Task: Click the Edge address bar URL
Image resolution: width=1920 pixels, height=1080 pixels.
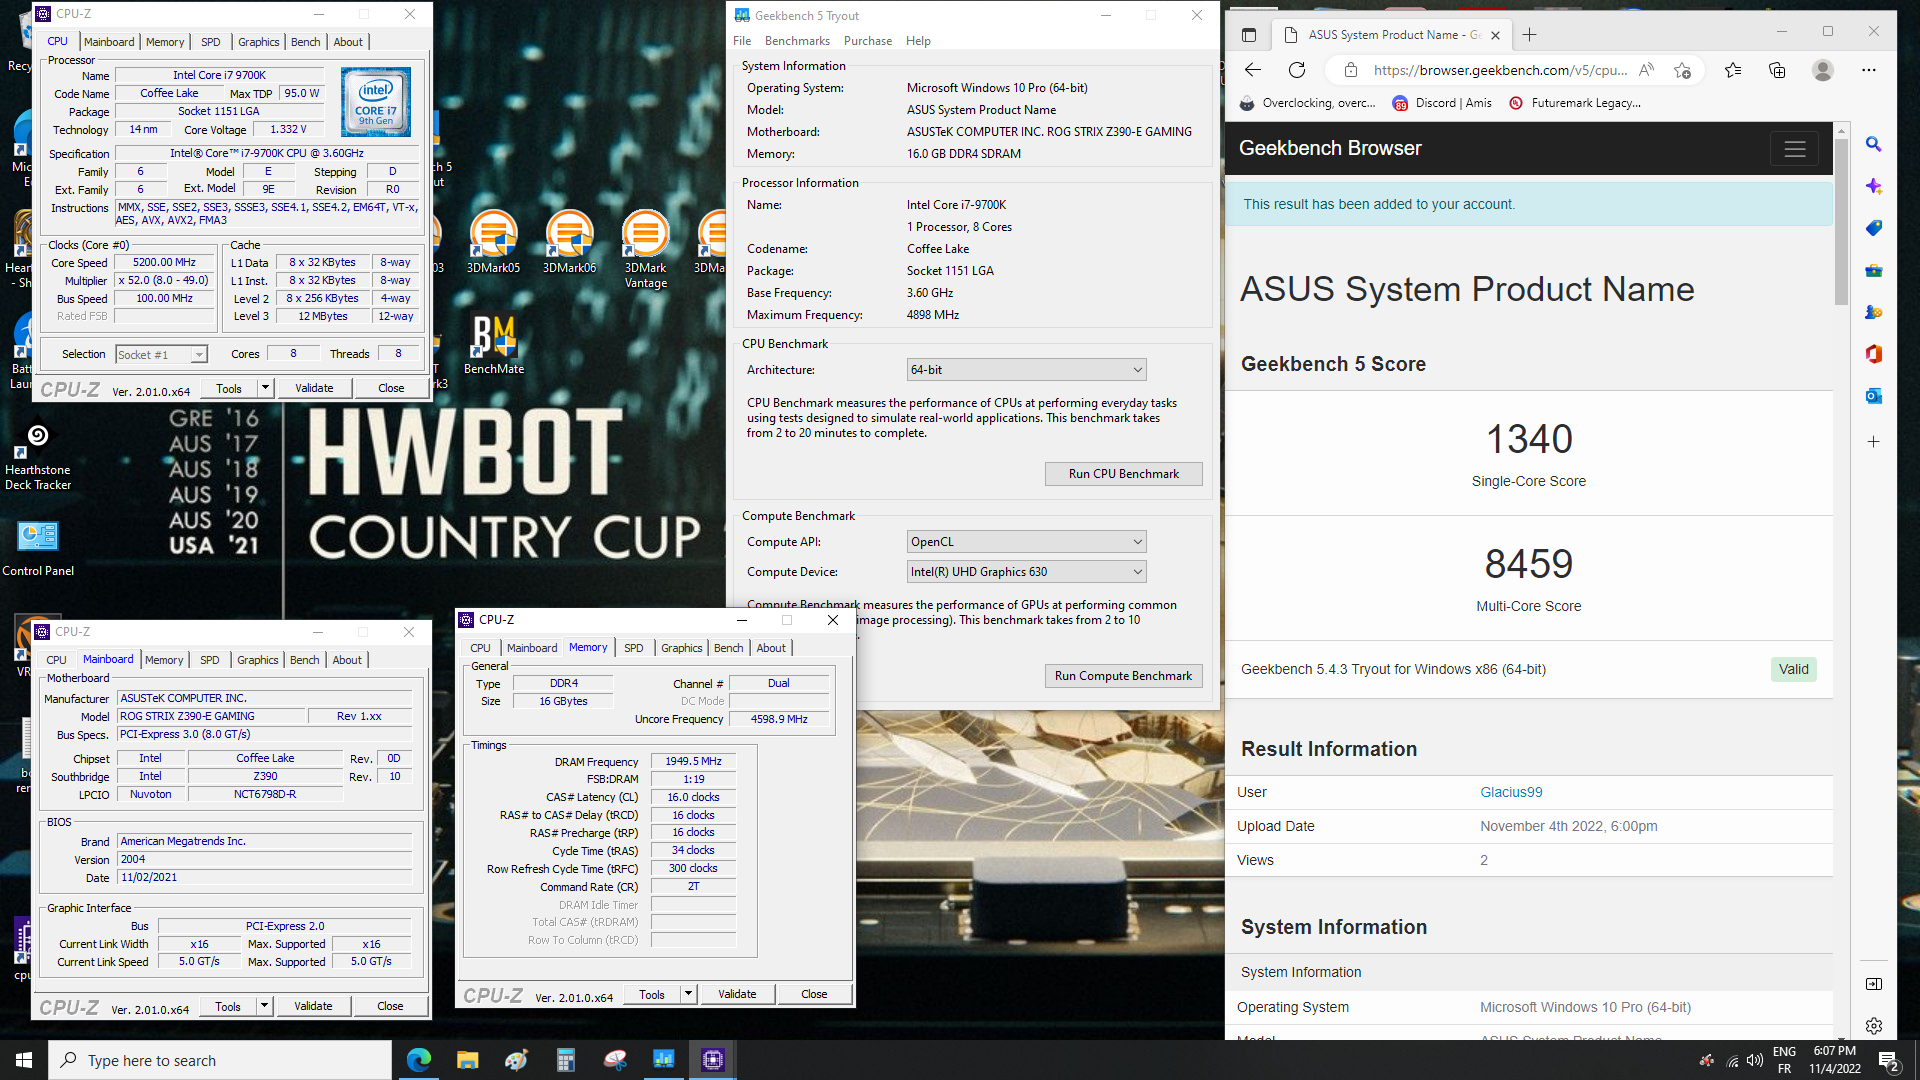Action: [x=1500, y=70]
